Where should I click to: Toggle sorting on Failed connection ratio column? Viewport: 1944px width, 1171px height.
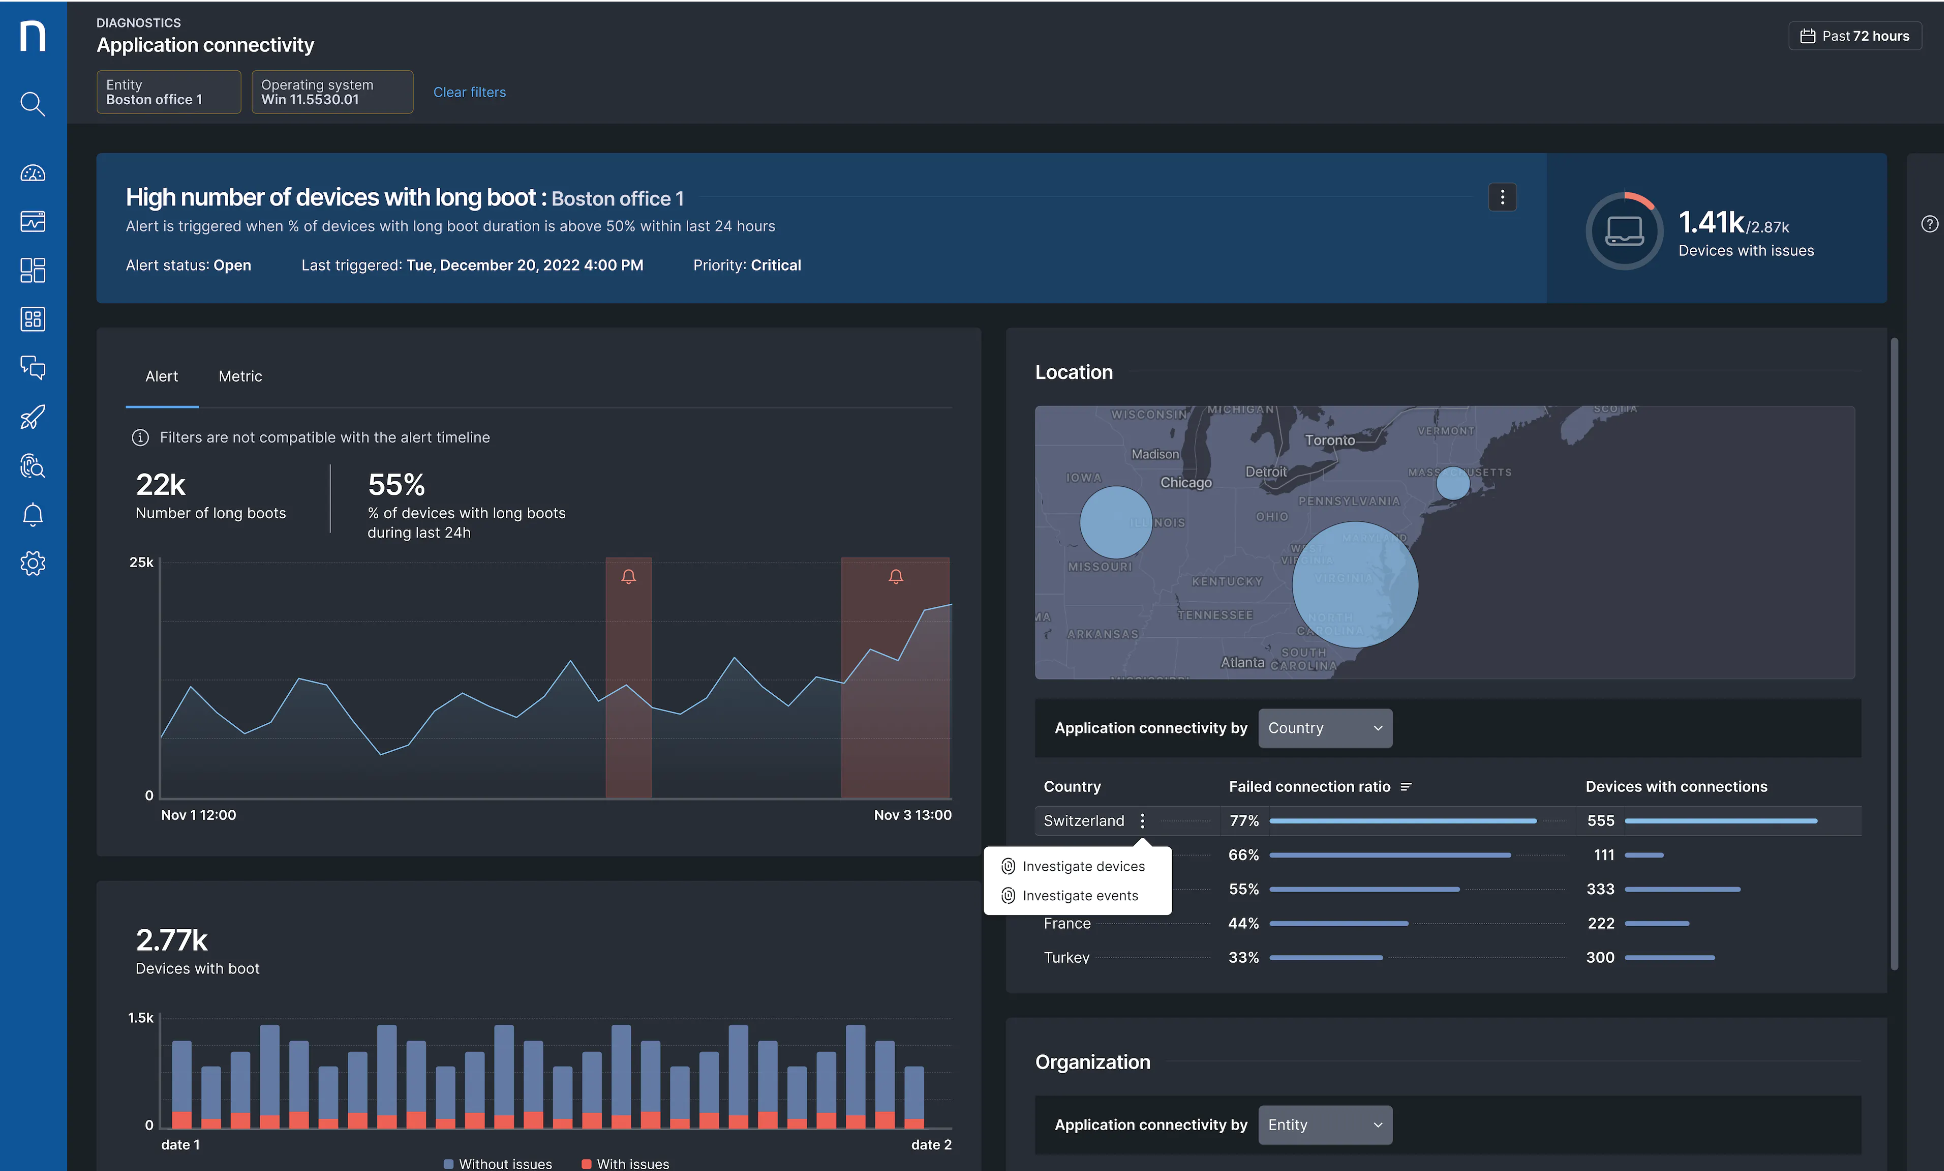(1408, 786)
